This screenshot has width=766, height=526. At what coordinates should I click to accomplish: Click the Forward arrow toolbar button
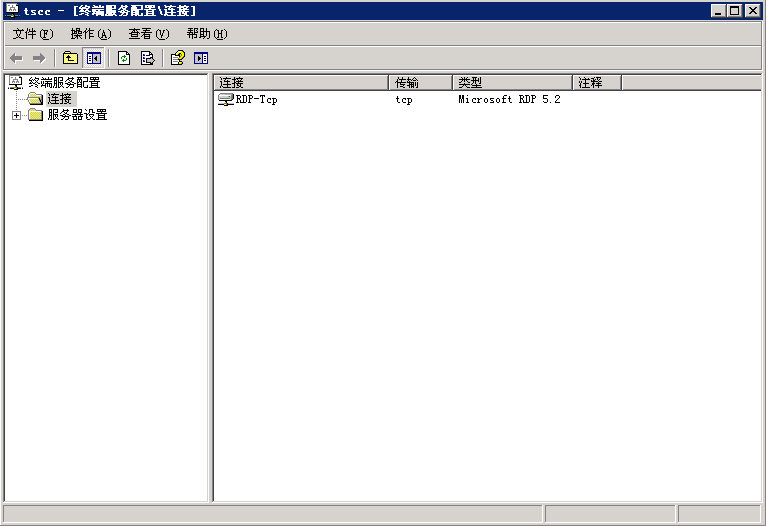pos(39,59)
